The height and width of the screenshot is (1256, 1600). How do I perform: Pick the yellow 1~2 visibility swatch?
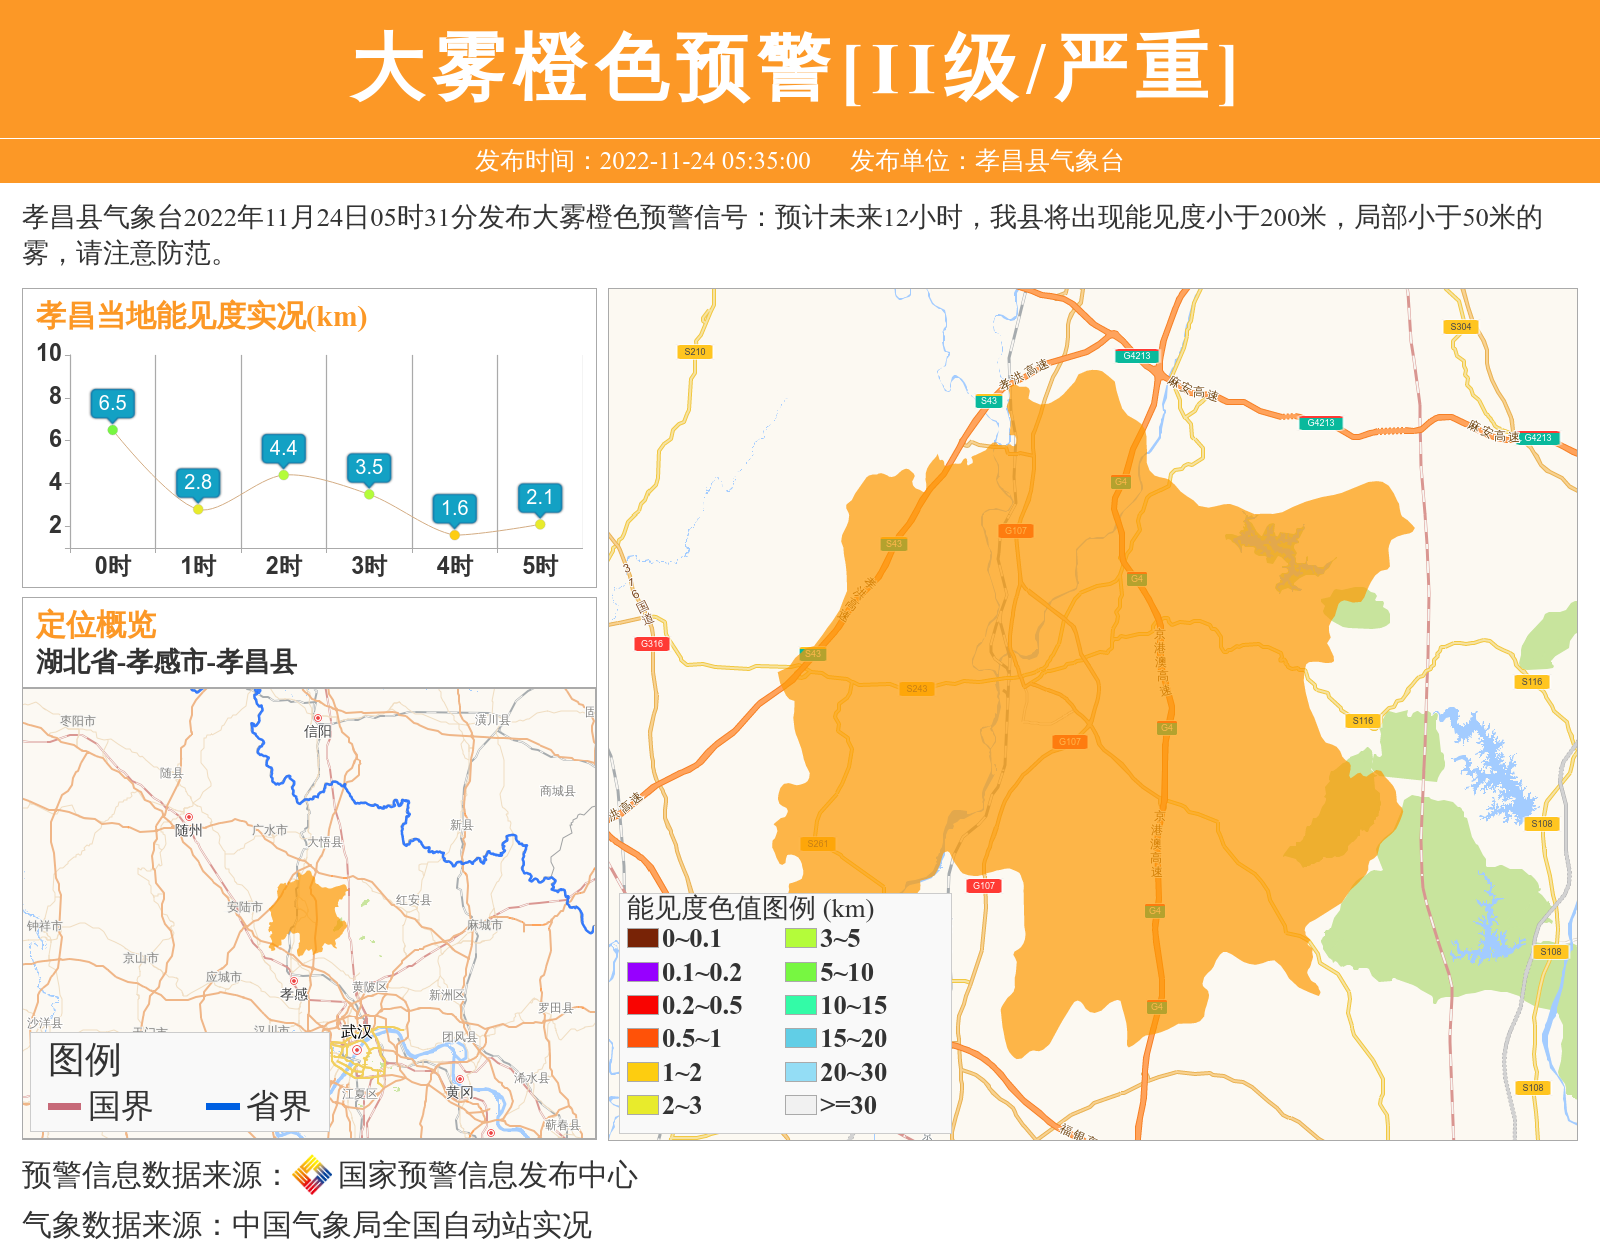pyautogui.click(x=642, y=1072)
